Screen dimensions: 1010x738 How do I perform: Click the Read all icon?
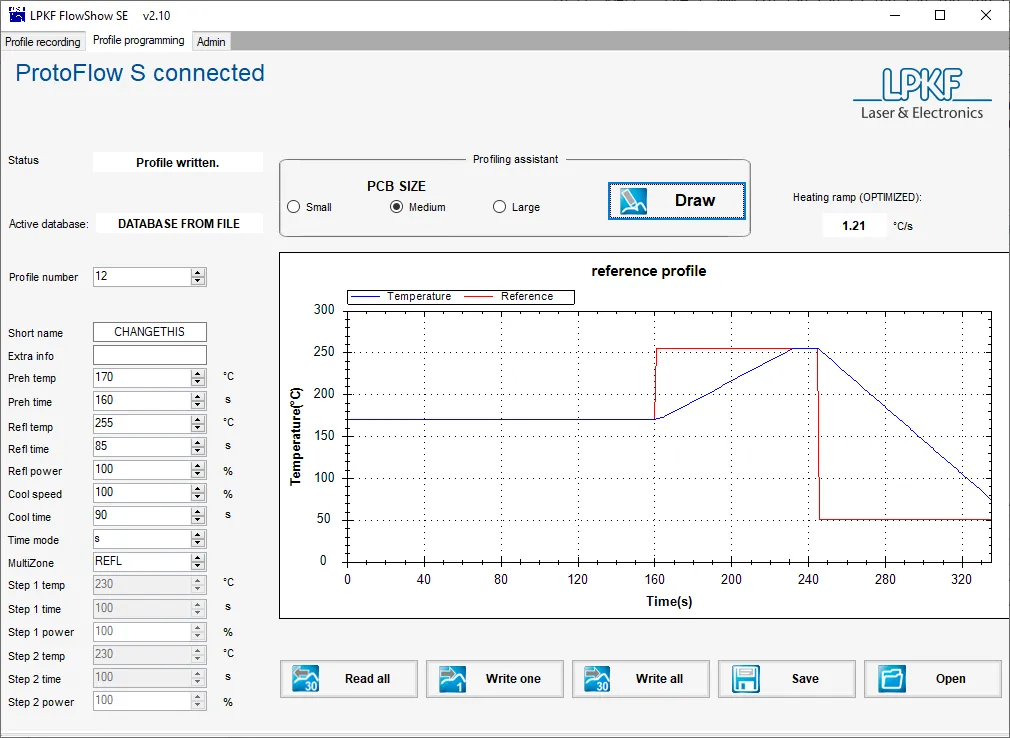click(x=305, y=679)
